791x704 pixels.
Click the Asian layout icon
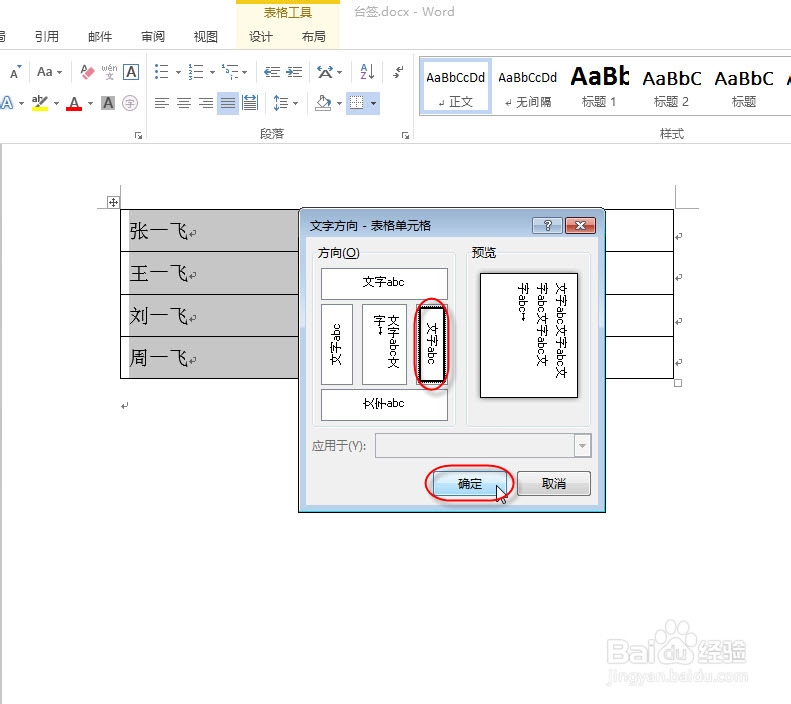[325, 72]
